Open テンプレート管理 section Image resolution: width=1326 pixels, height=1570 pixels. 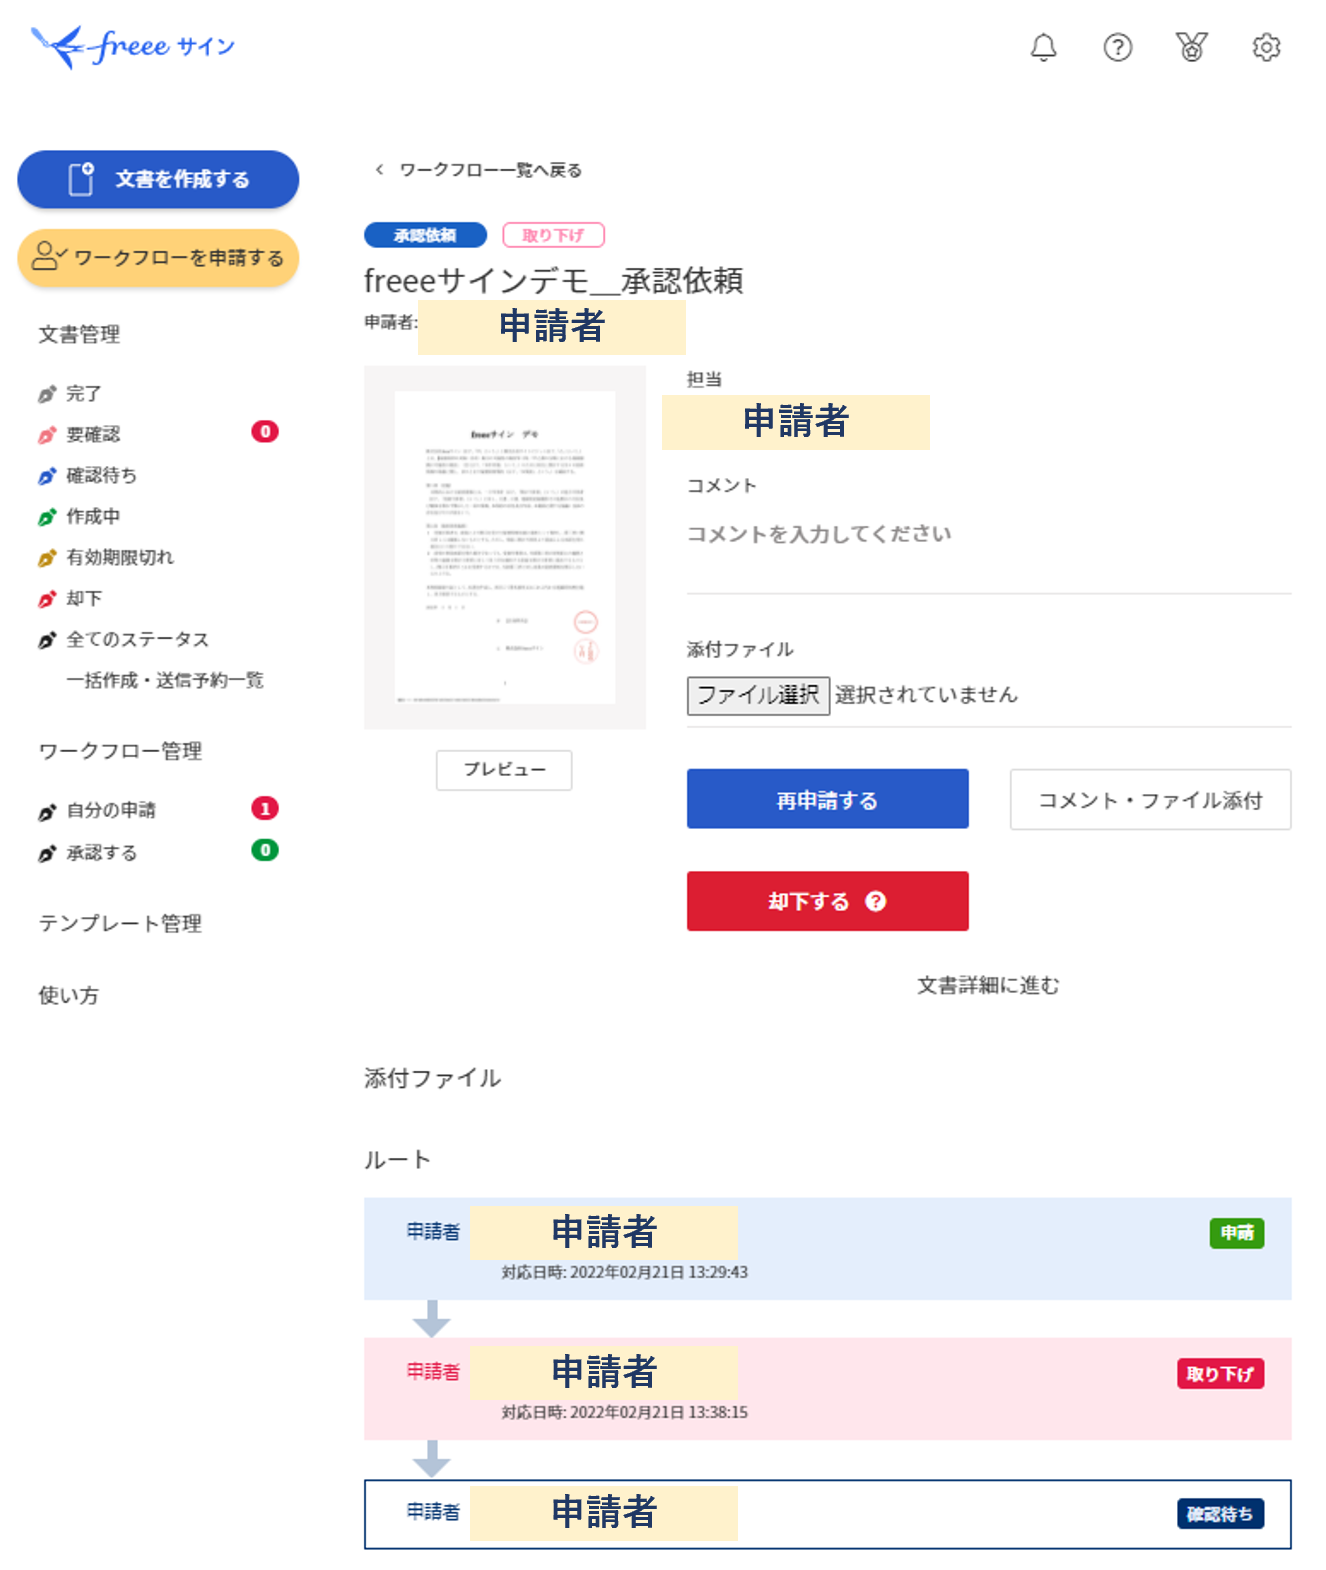120,924
